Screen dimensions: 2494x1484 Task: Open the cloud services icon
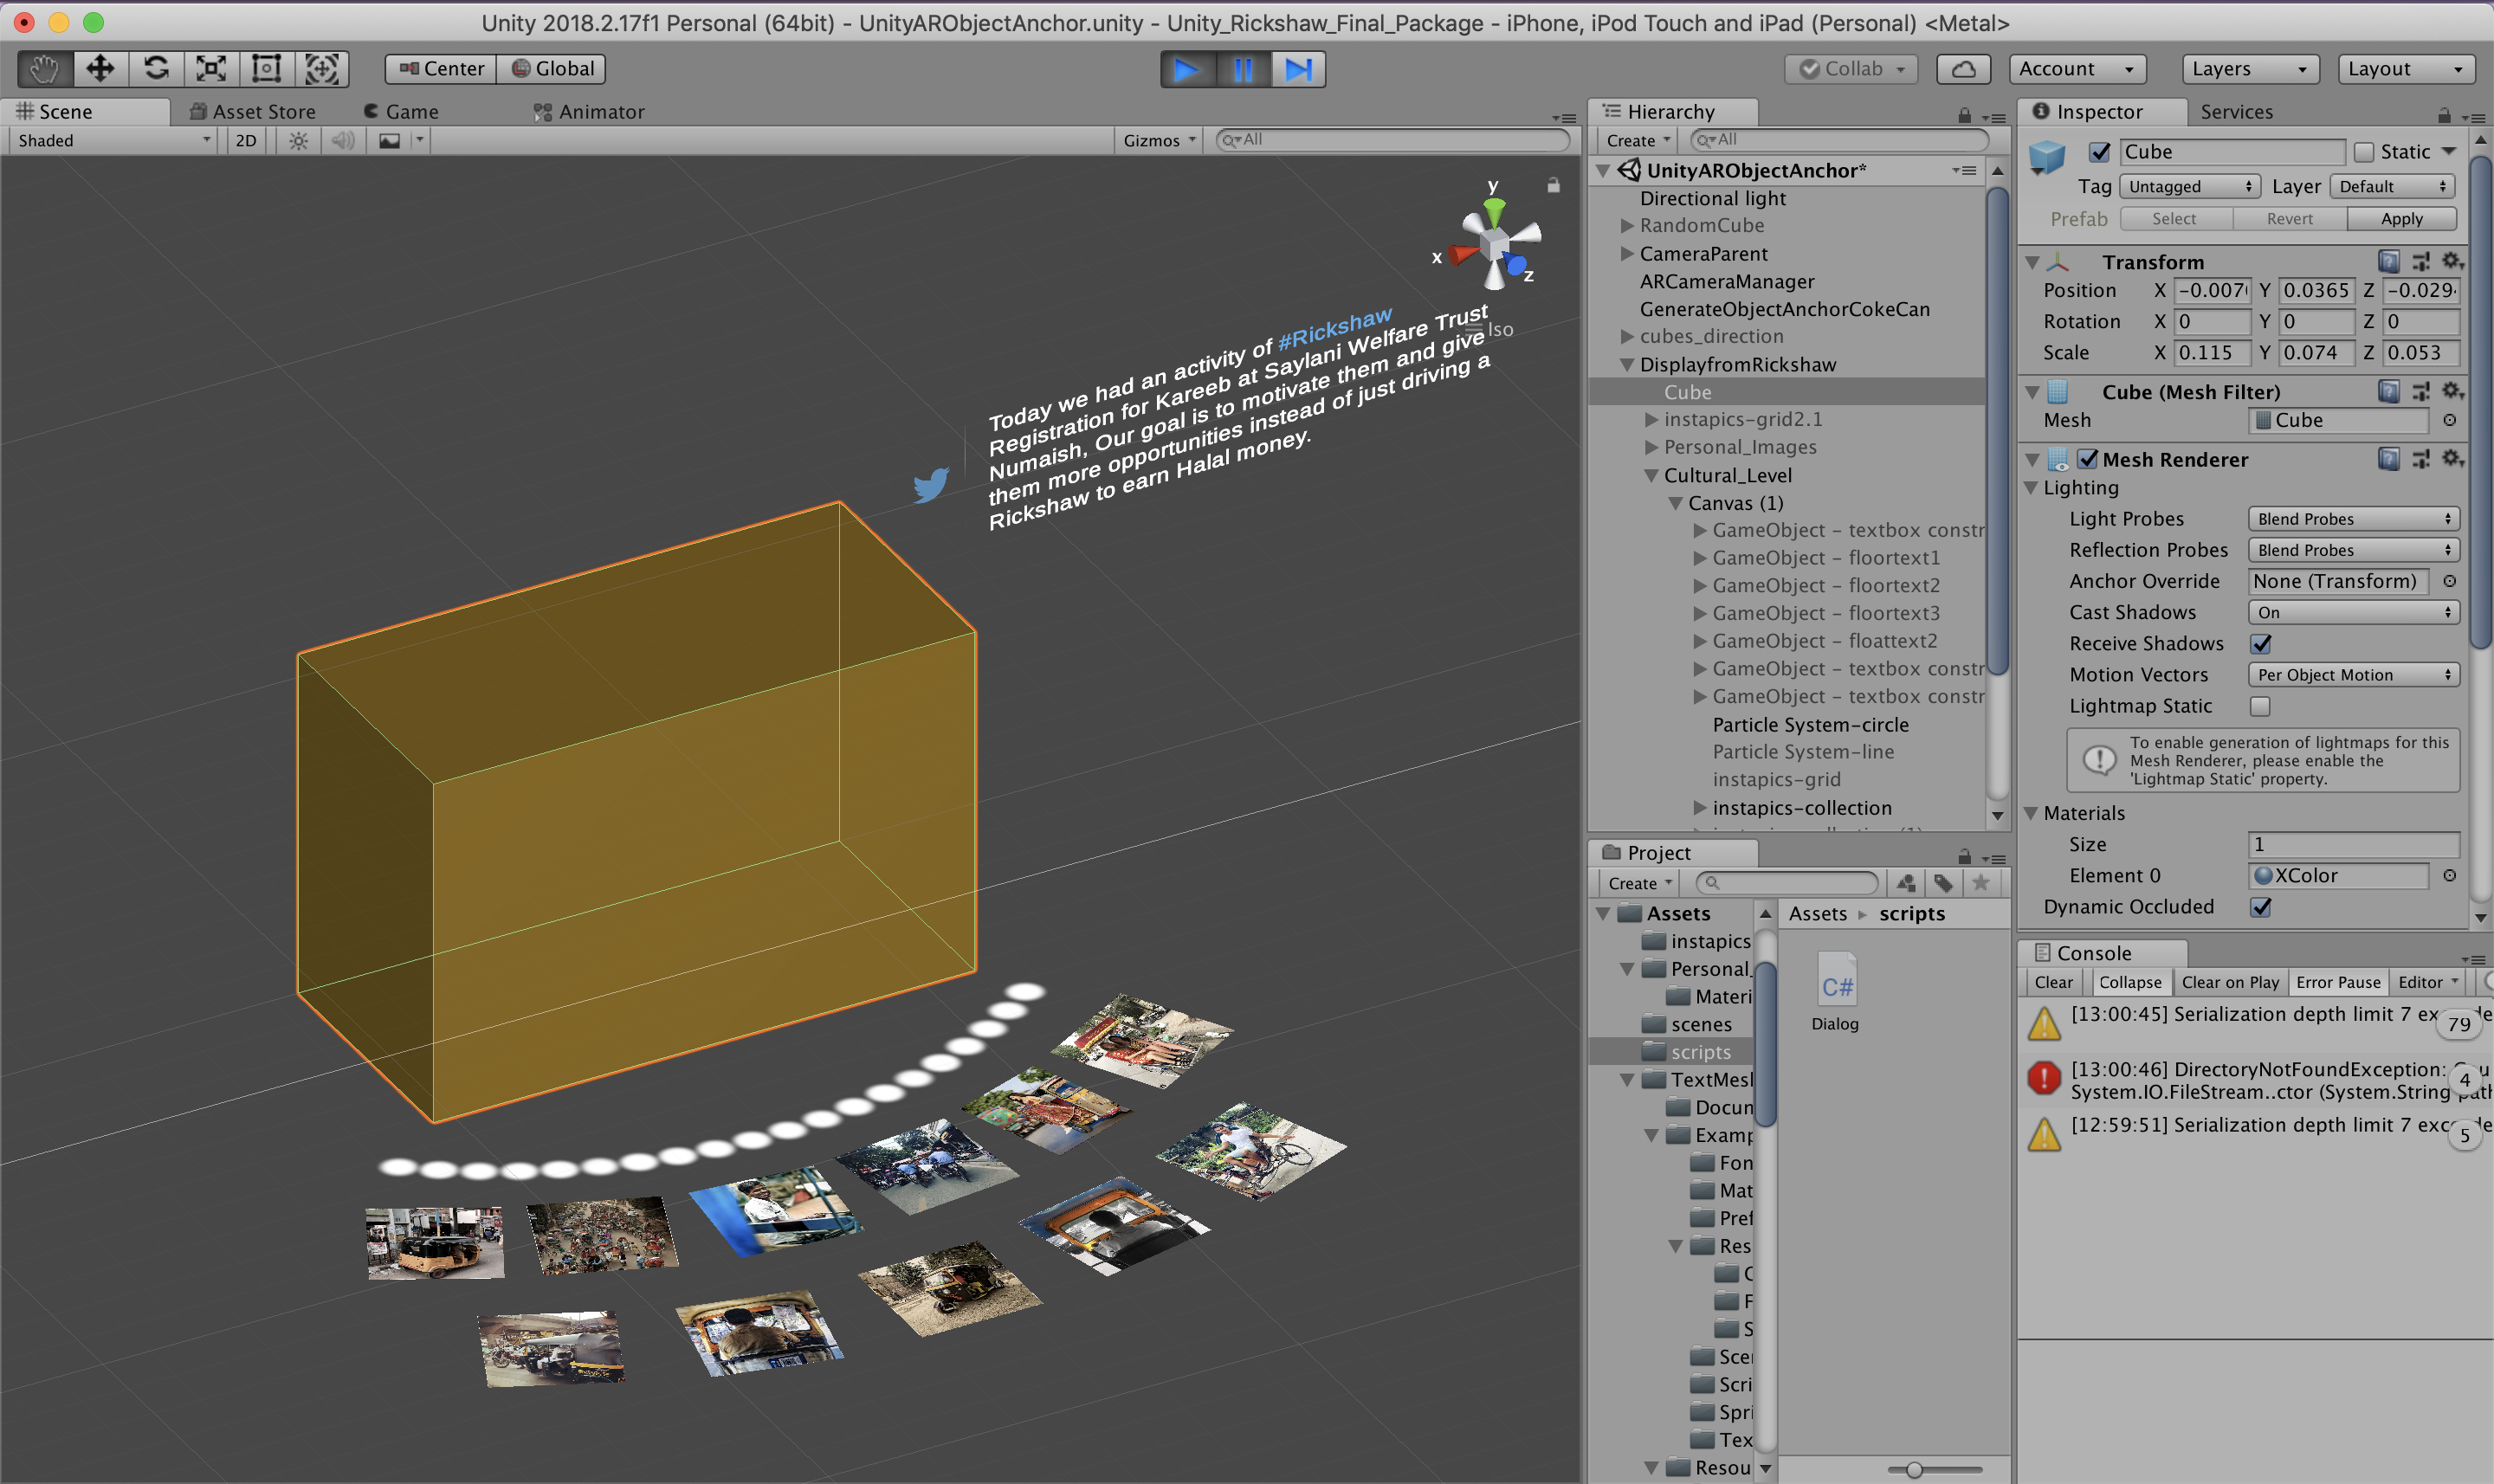(x=1963, y=69)
